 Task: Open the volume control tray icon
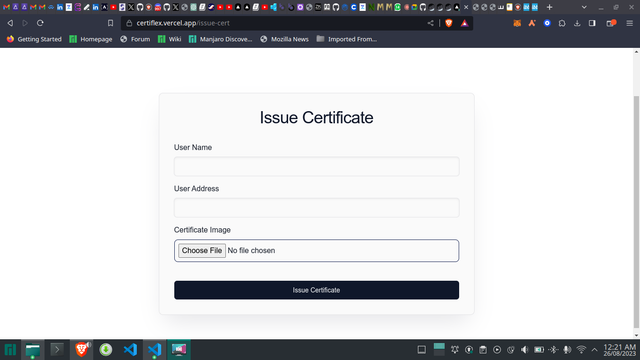click(524, 350)
